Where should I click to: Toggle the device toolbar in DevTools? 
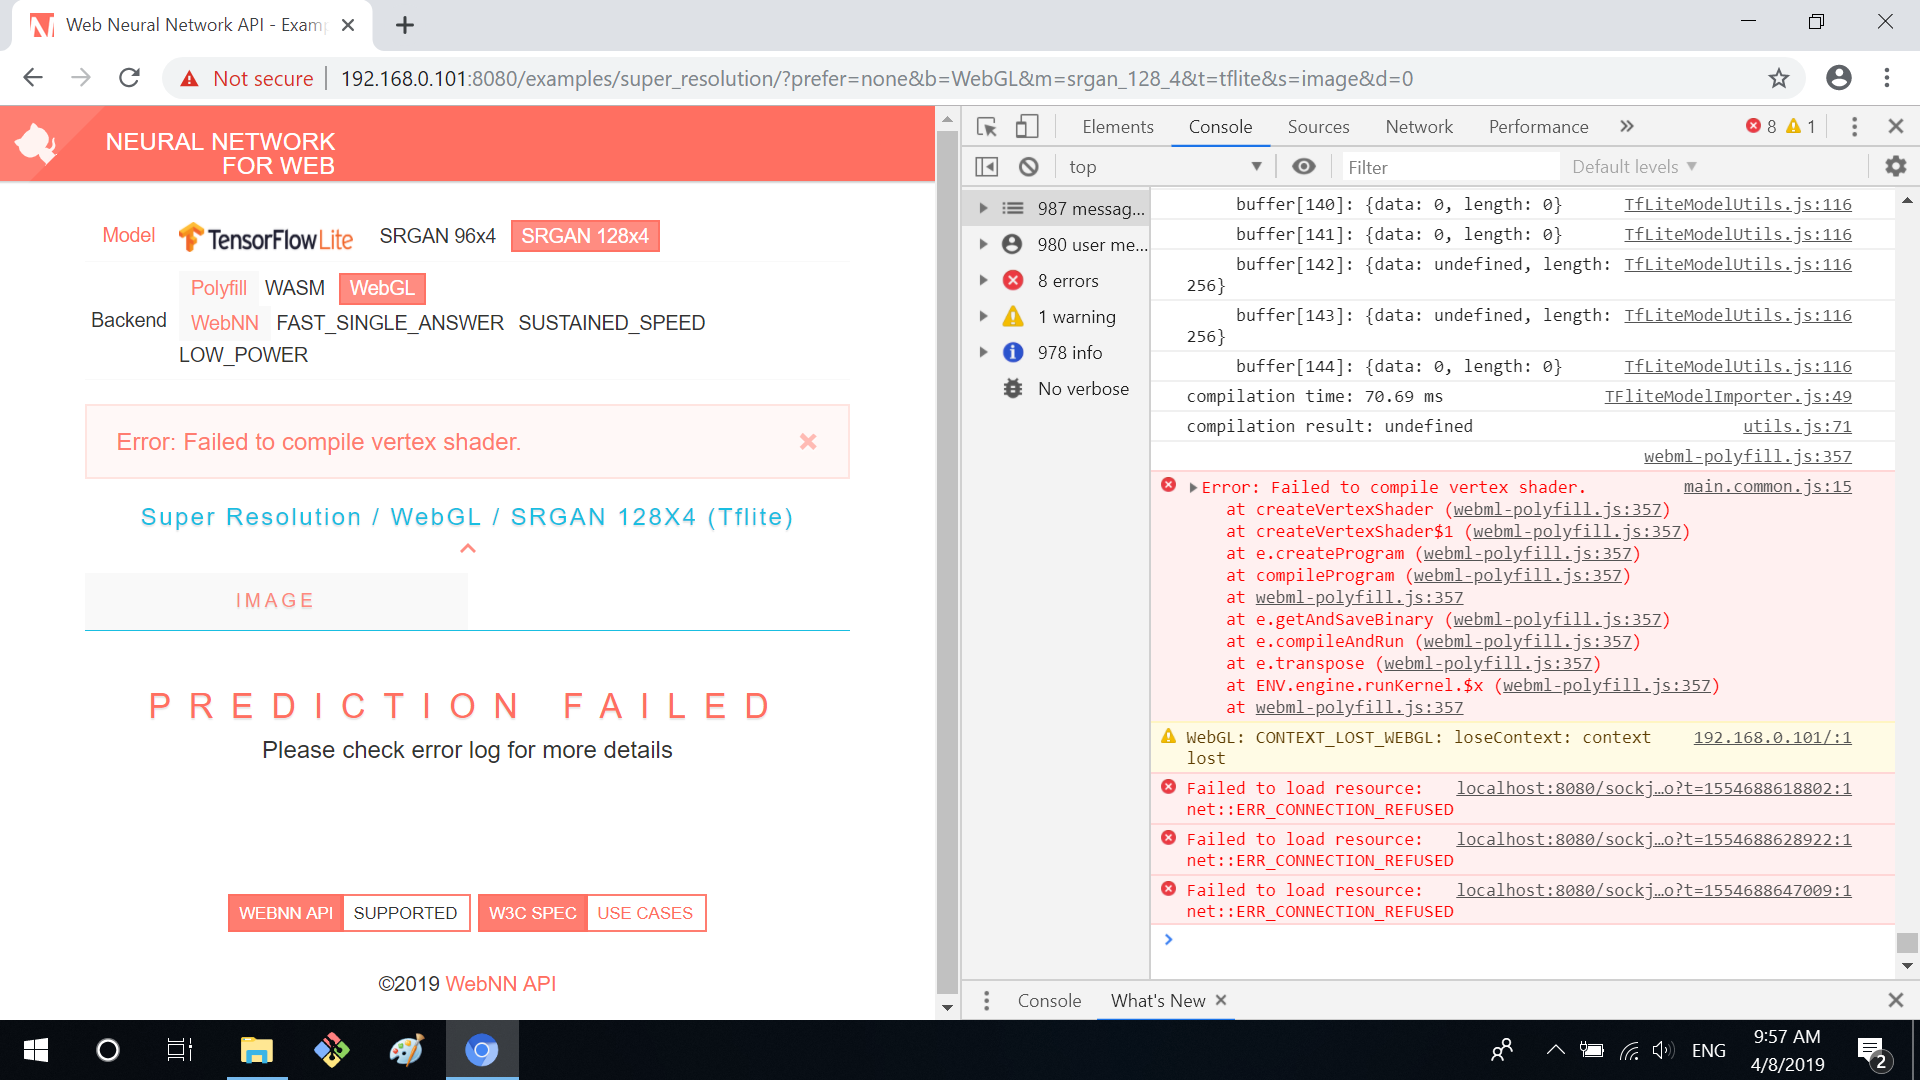pos(1026,126)
